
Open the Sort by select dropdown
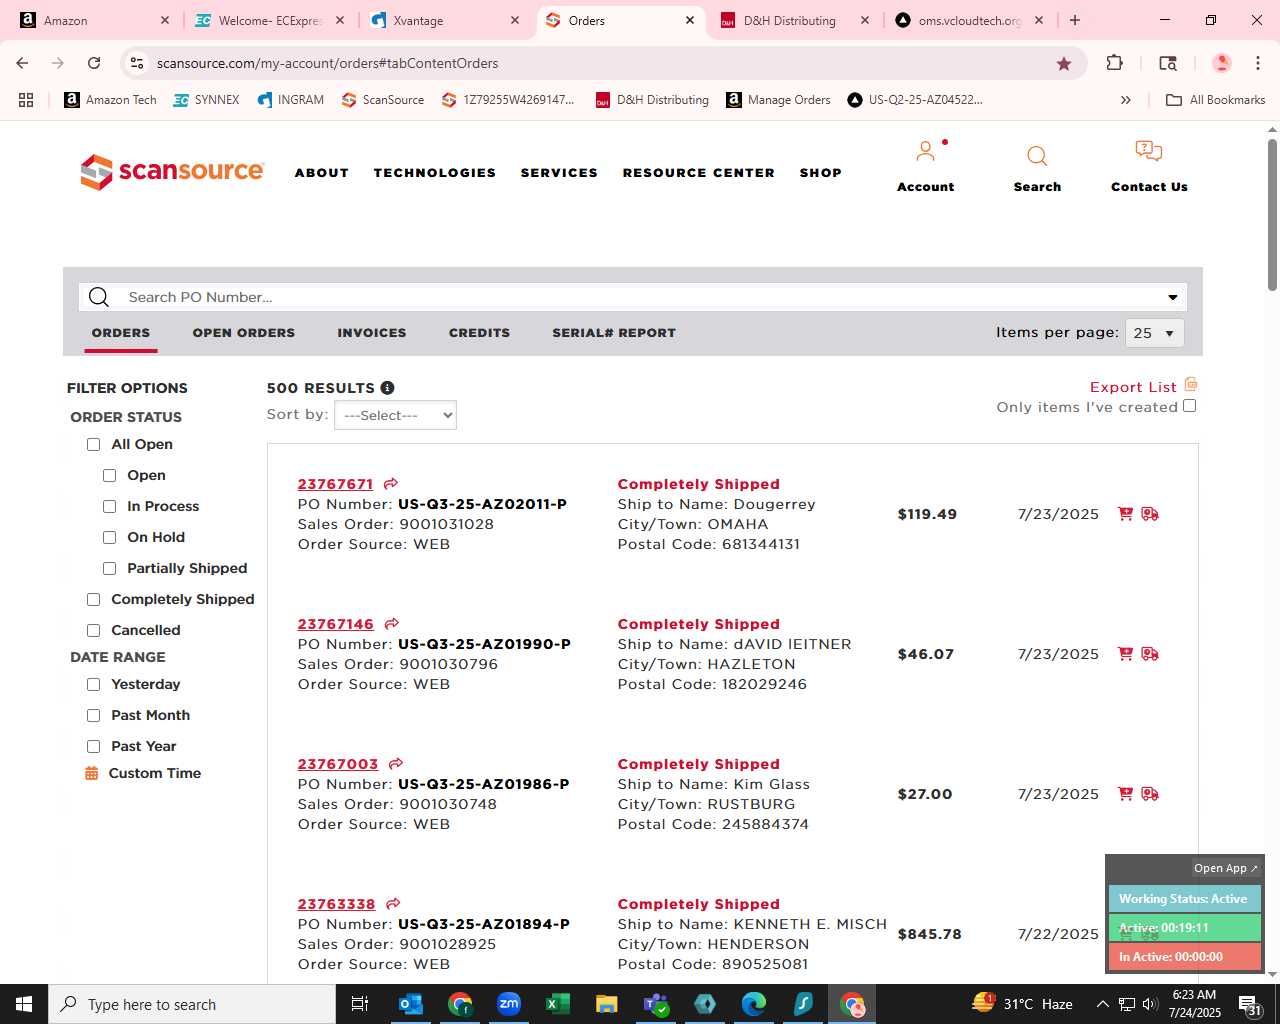[x=395, y=415]
